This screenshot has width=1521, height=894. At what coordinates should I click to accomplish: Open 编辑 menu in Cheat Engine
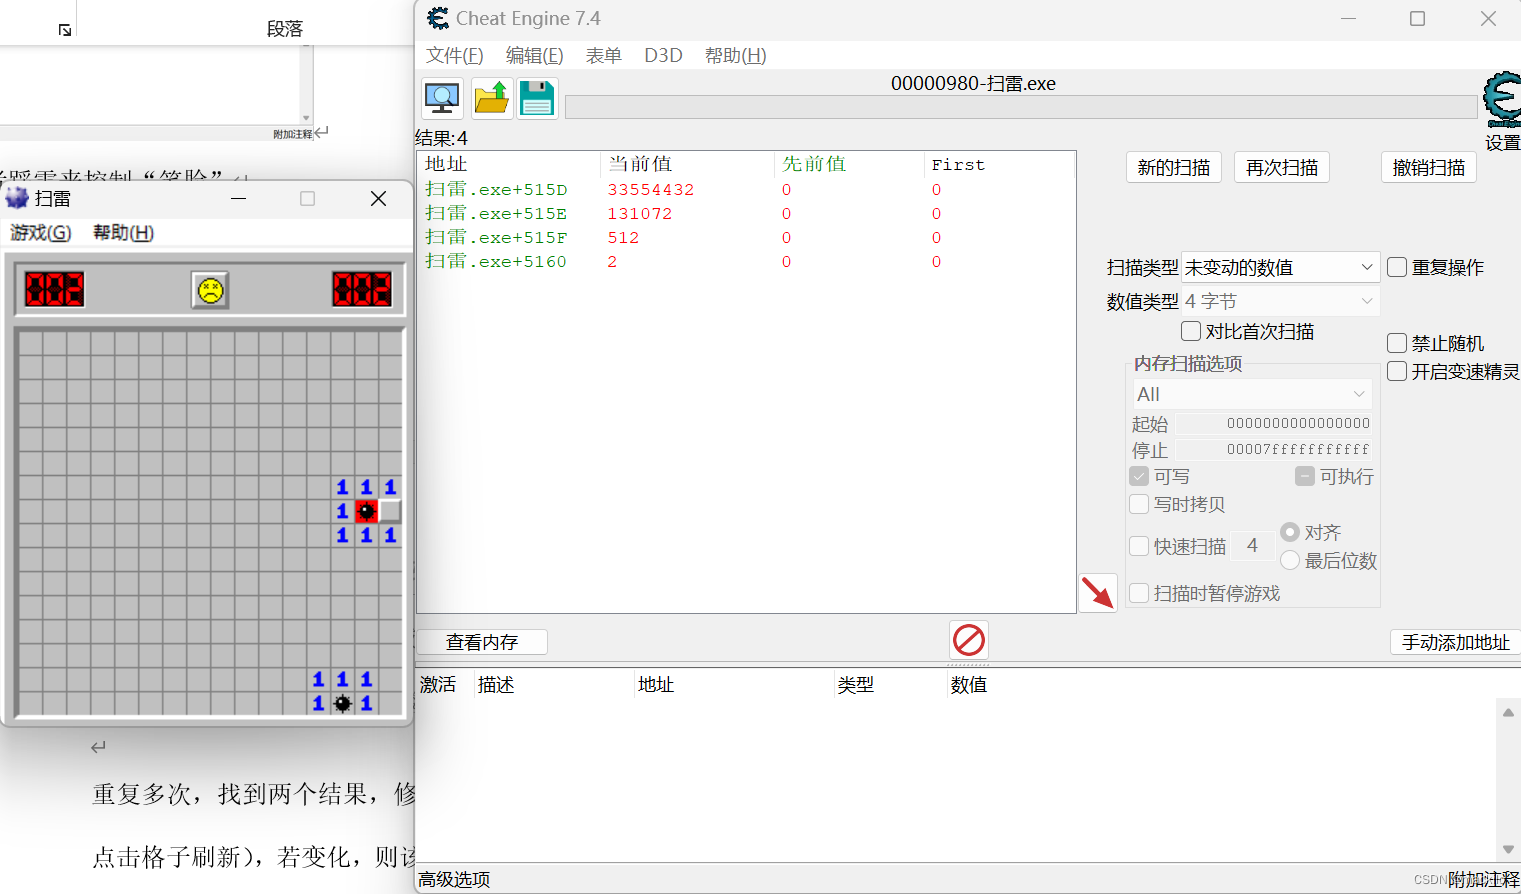click(x=535, y=55)
